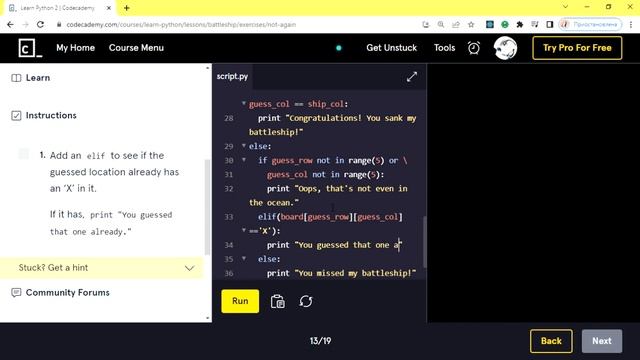Click the Next button
This screenshot has height=360, width=640.
602,341
